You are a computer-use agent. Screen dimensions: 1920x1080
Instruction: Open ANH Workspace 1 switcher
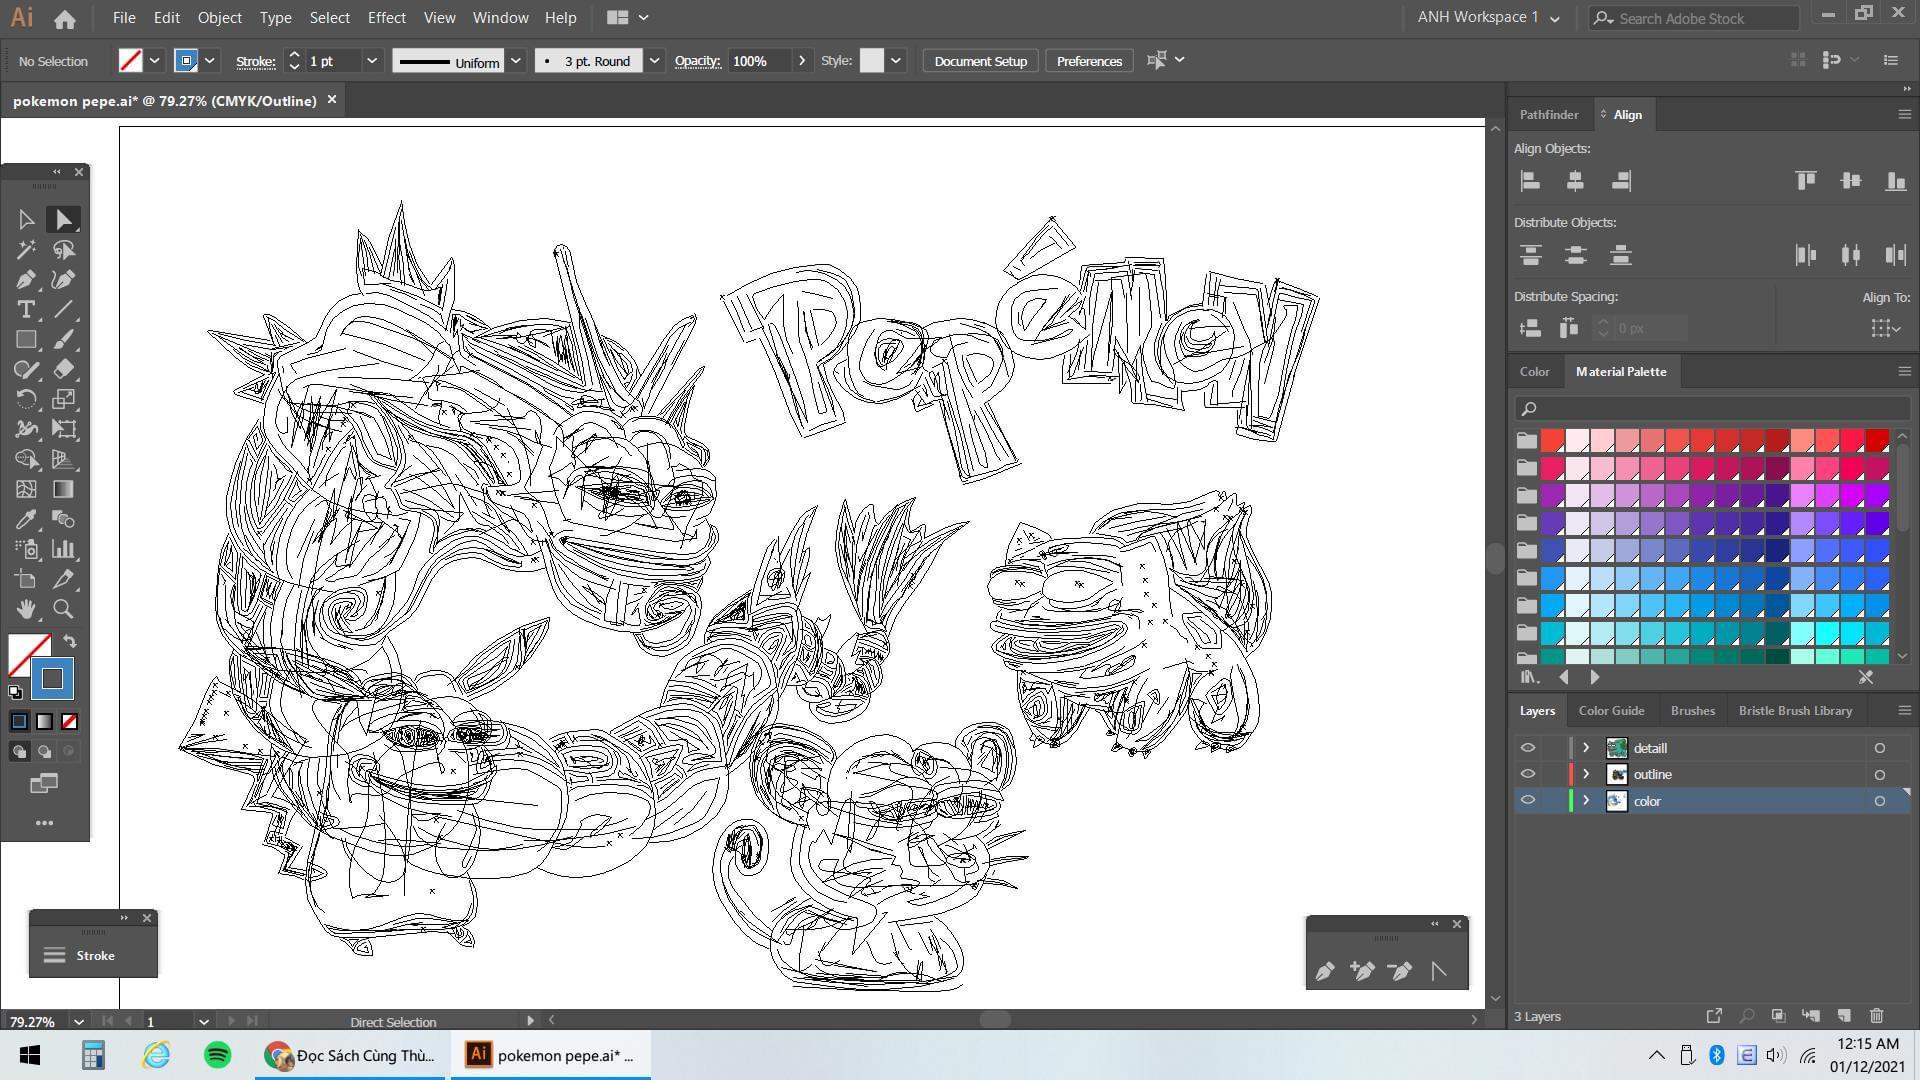[1488, 17]
